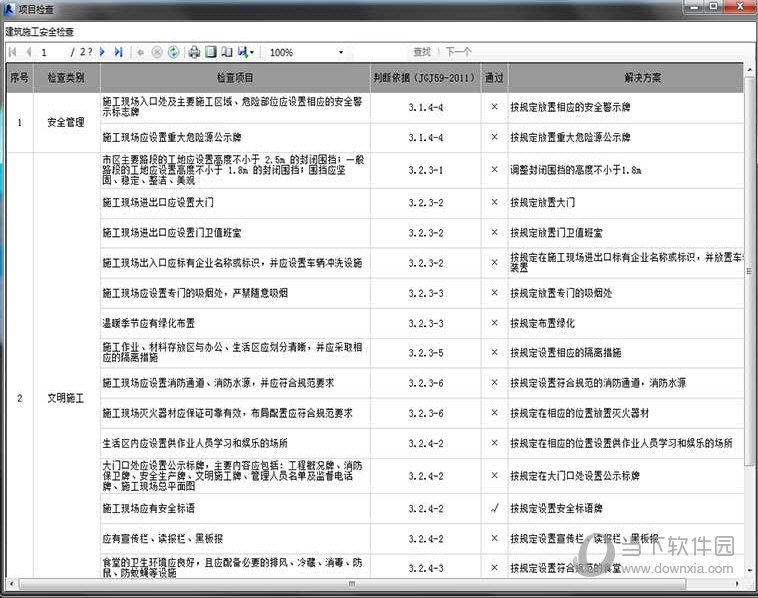Click the 下一个 find next link
The image size is (758, 598).
[x=458, y=52]
